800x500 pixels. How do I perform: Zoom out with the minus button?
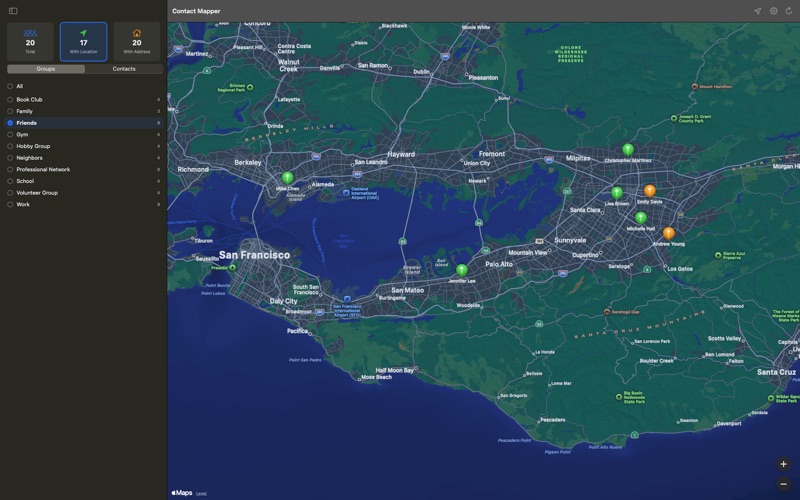pos(783,484)
